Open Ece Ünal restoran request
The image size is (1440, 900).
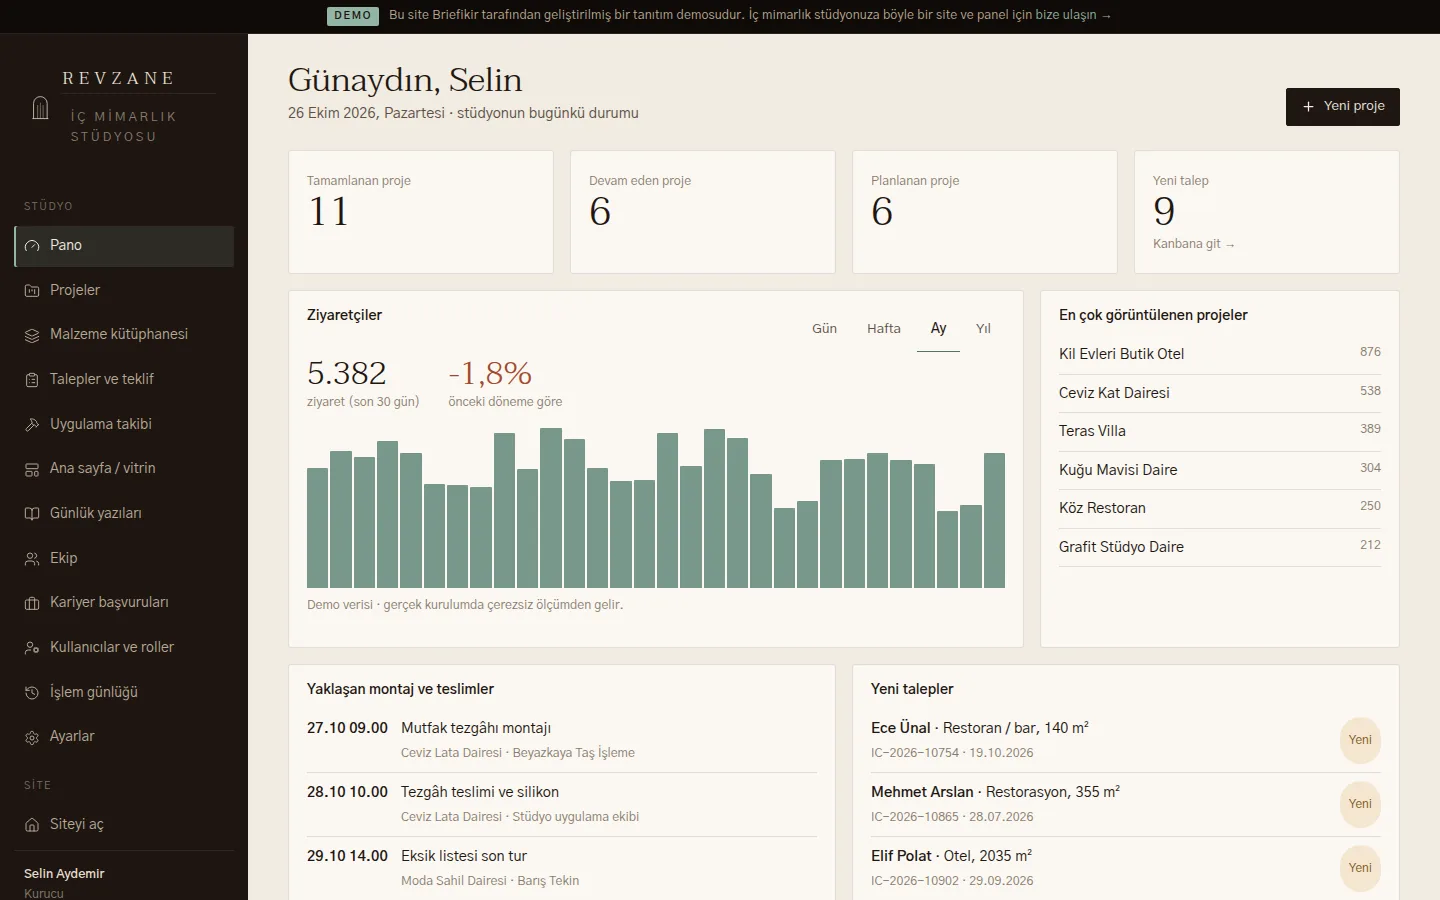coord(1126,740)
